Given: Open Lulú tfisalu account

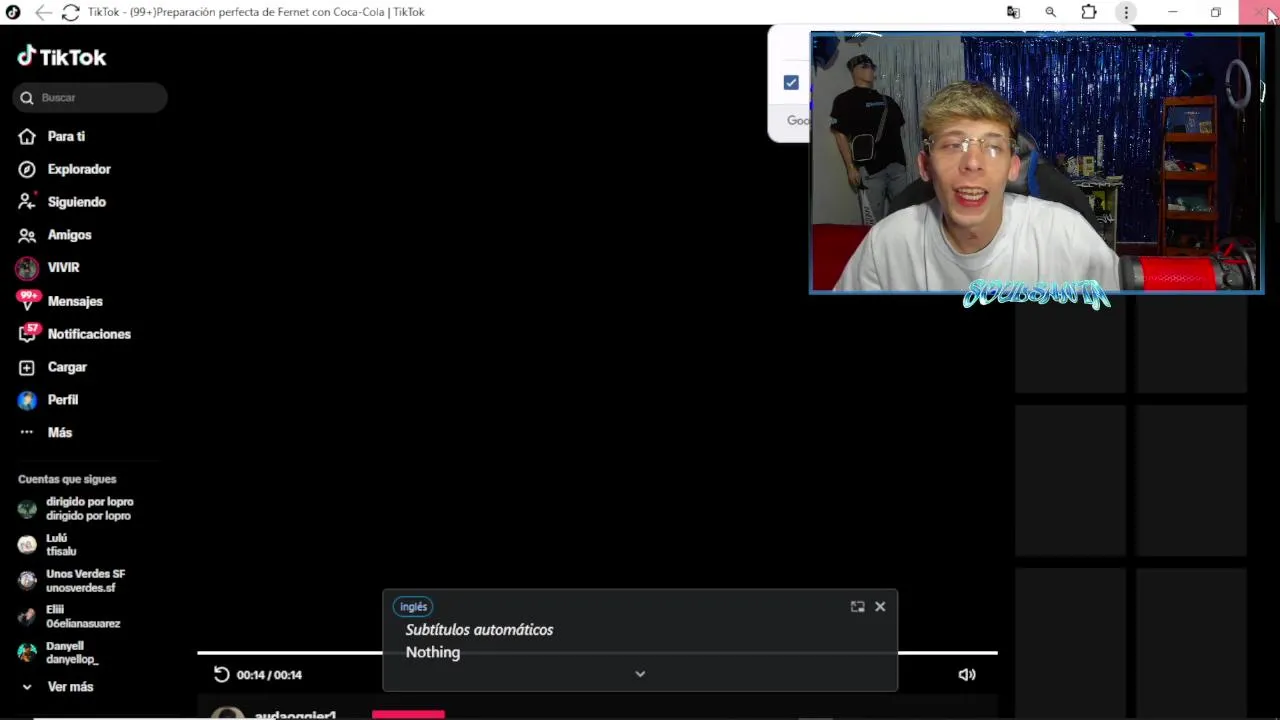Looking at the screenshot, I should (x=47, y=545).
